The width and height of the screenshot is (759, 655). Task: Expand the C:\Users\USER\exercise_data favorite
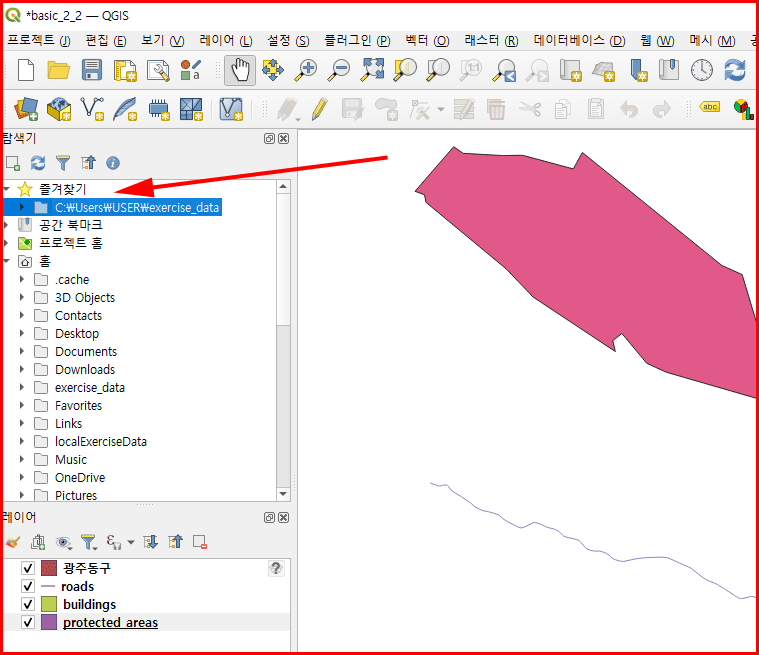click(x=22, y=207)
